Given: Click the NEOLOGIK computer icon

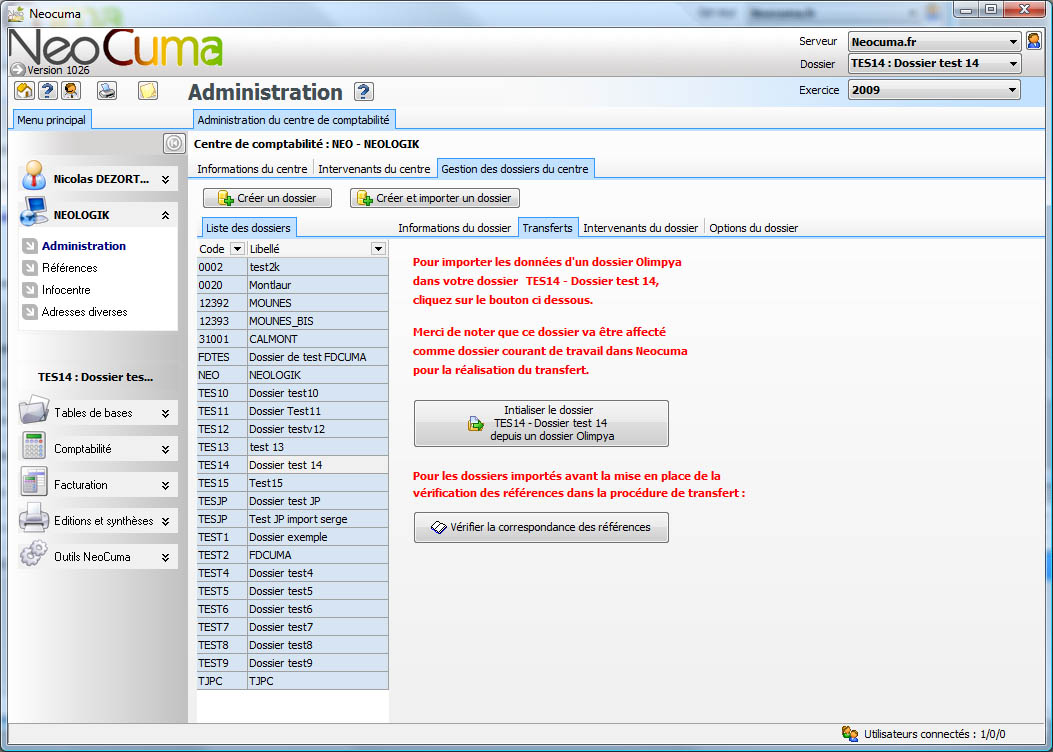Looking at the screenshot, I should point(33,212).
